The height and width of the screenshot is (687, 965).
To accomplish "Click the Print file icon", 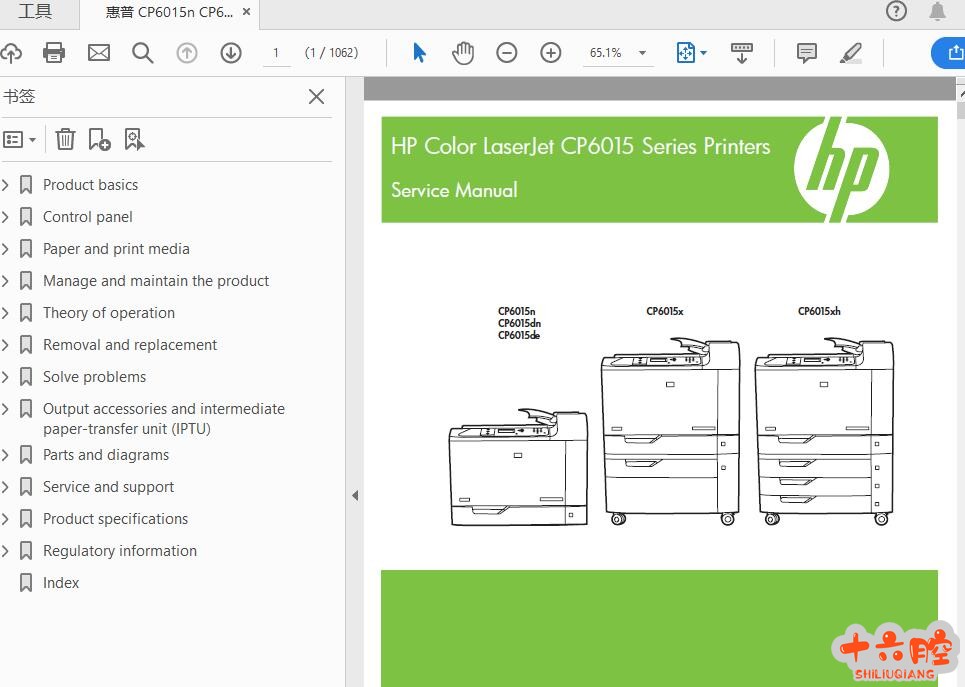I will pos(54,53).
